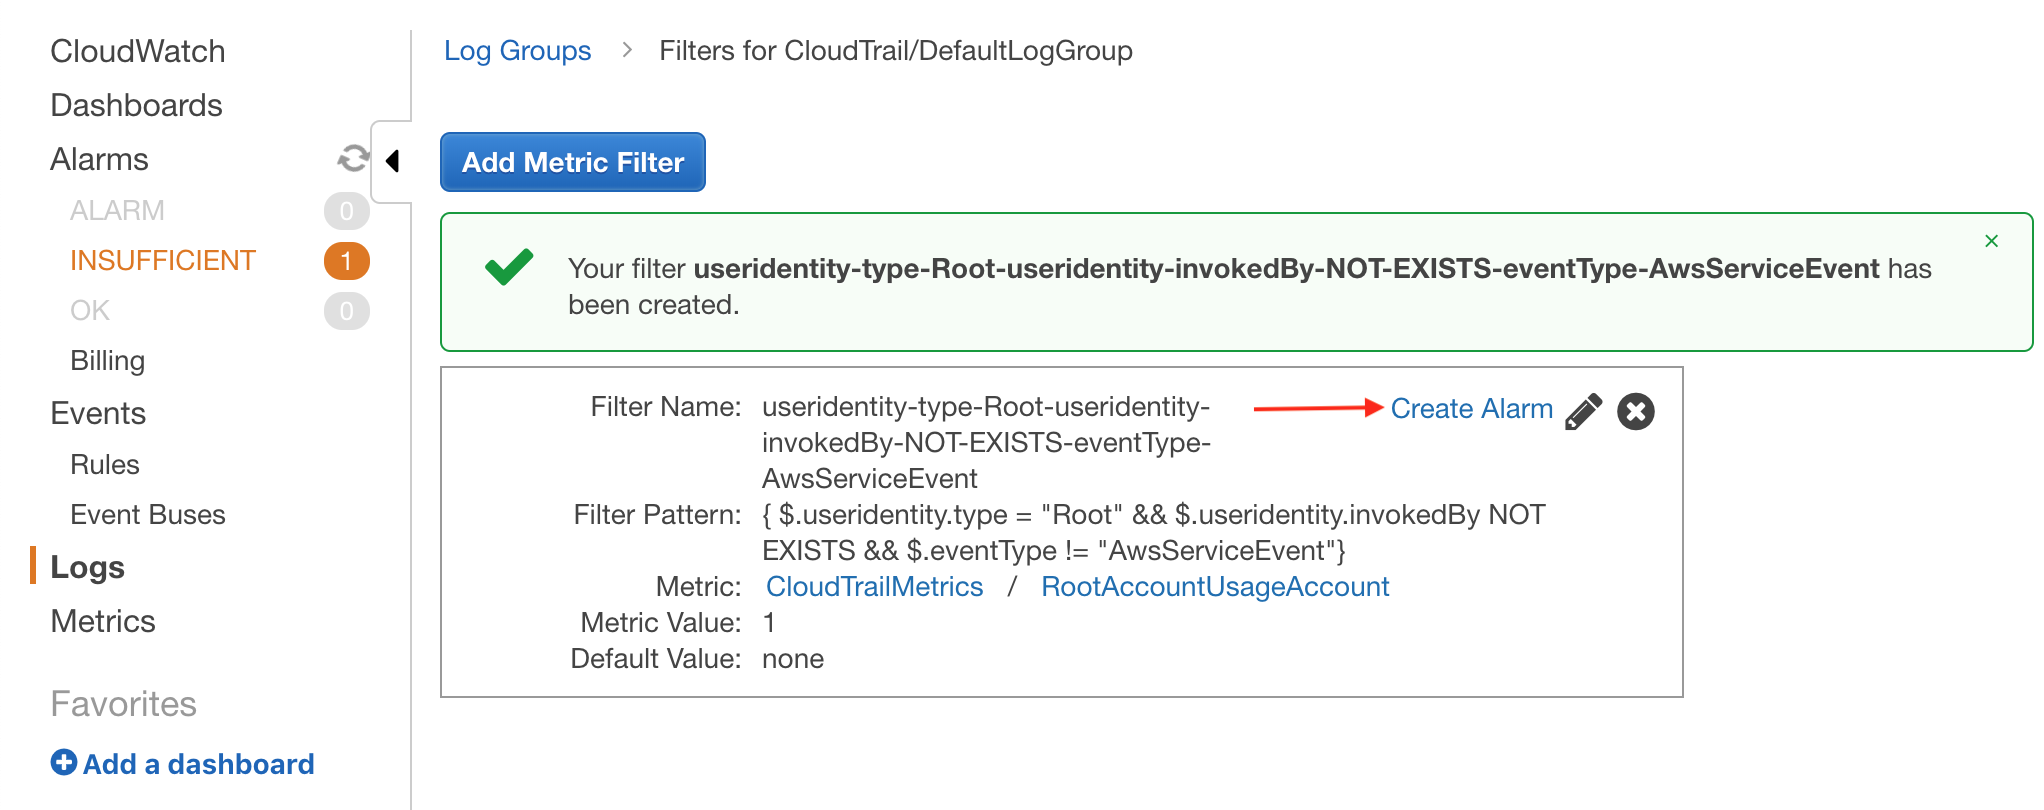2044x810 pixels.
Task: Edit the metric filter with pencil icon
Action: tap(1583, 411)
